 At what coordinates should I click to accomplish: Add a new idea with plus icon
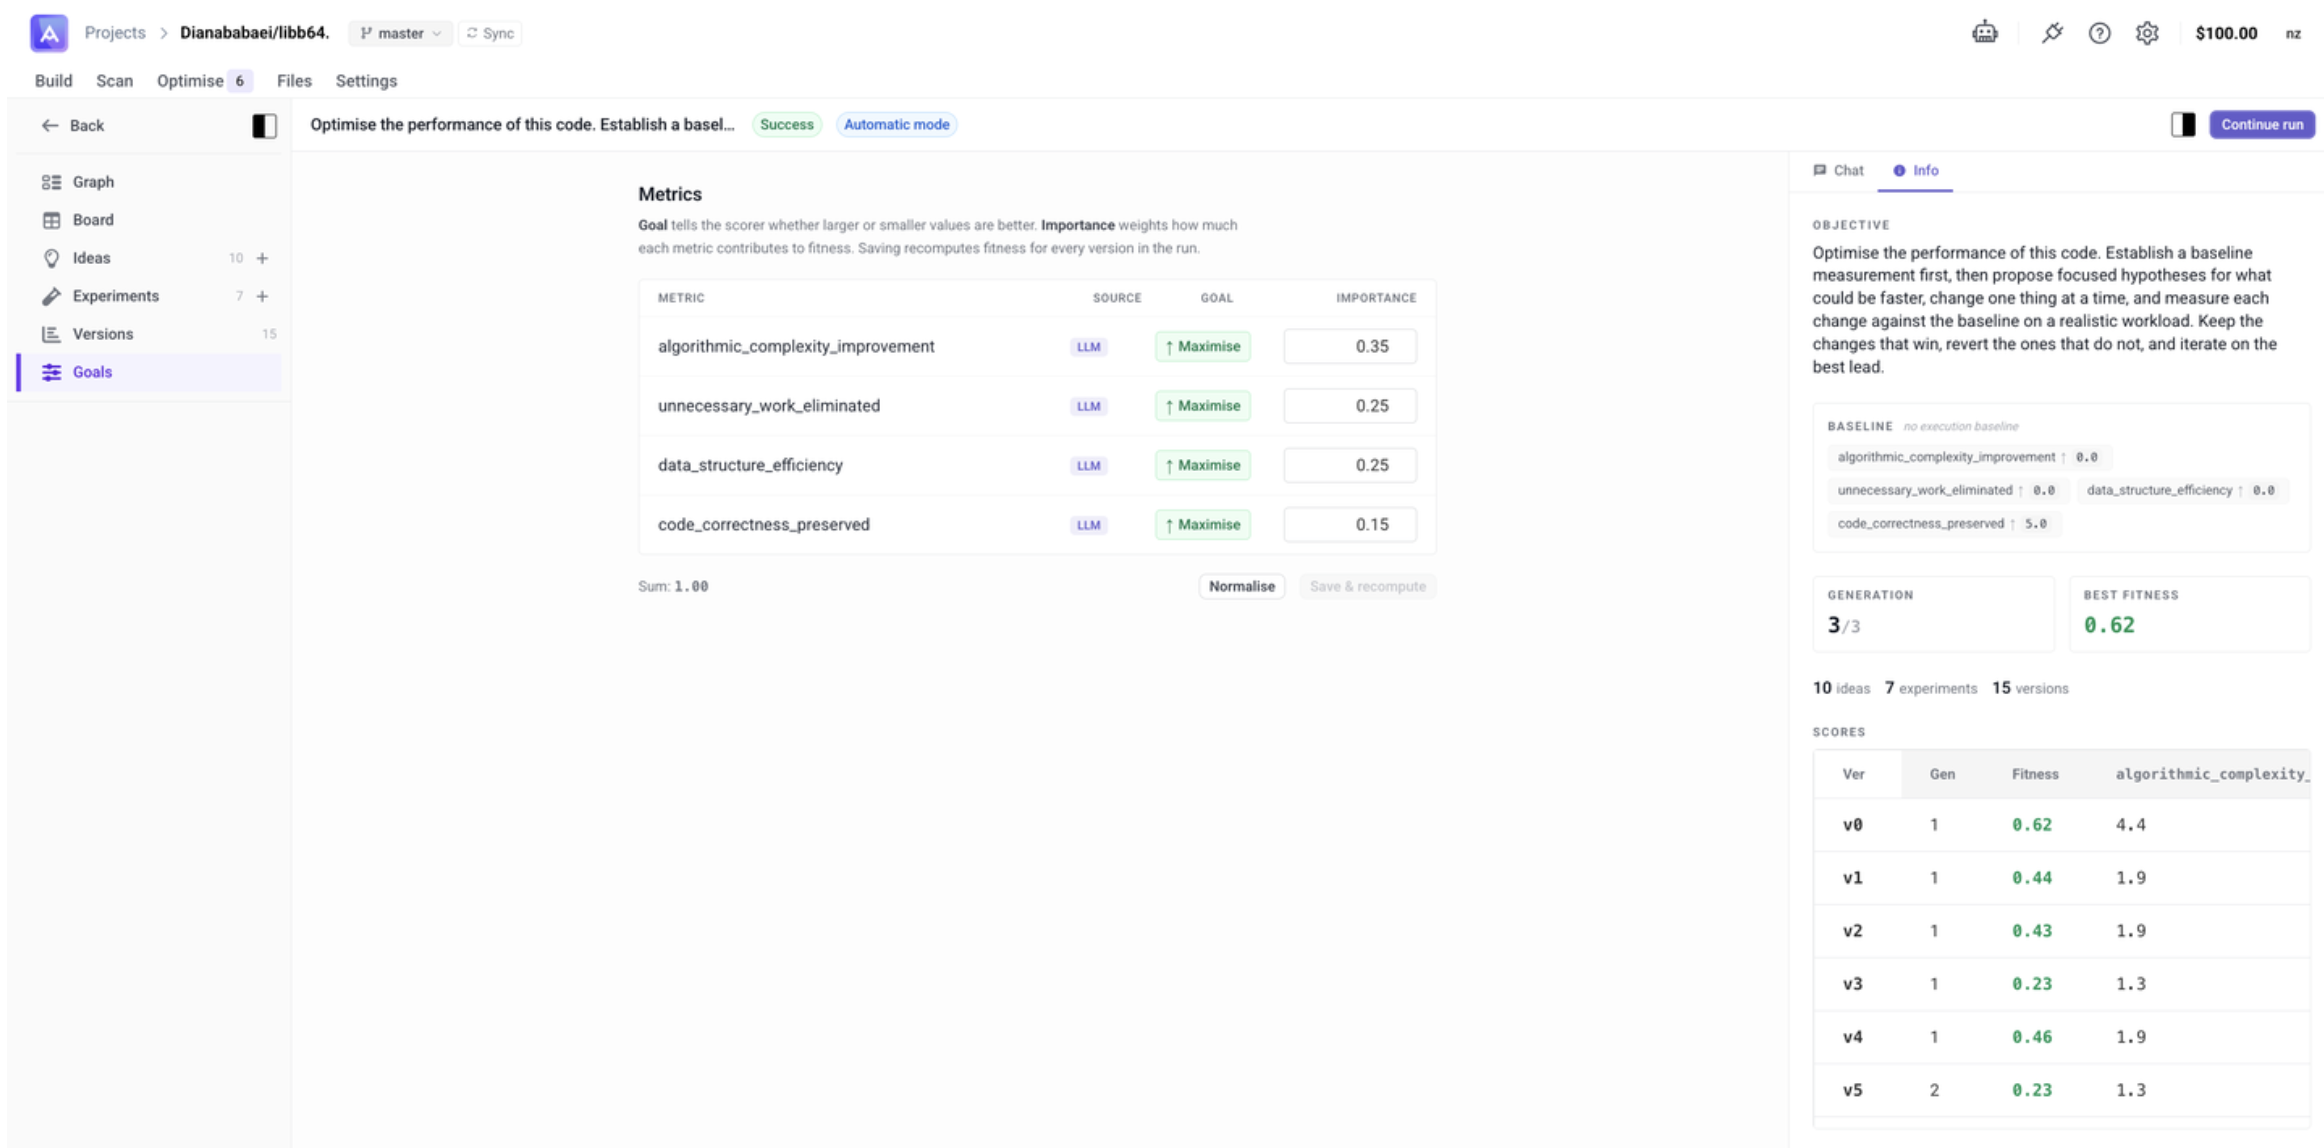click(262, 258)
